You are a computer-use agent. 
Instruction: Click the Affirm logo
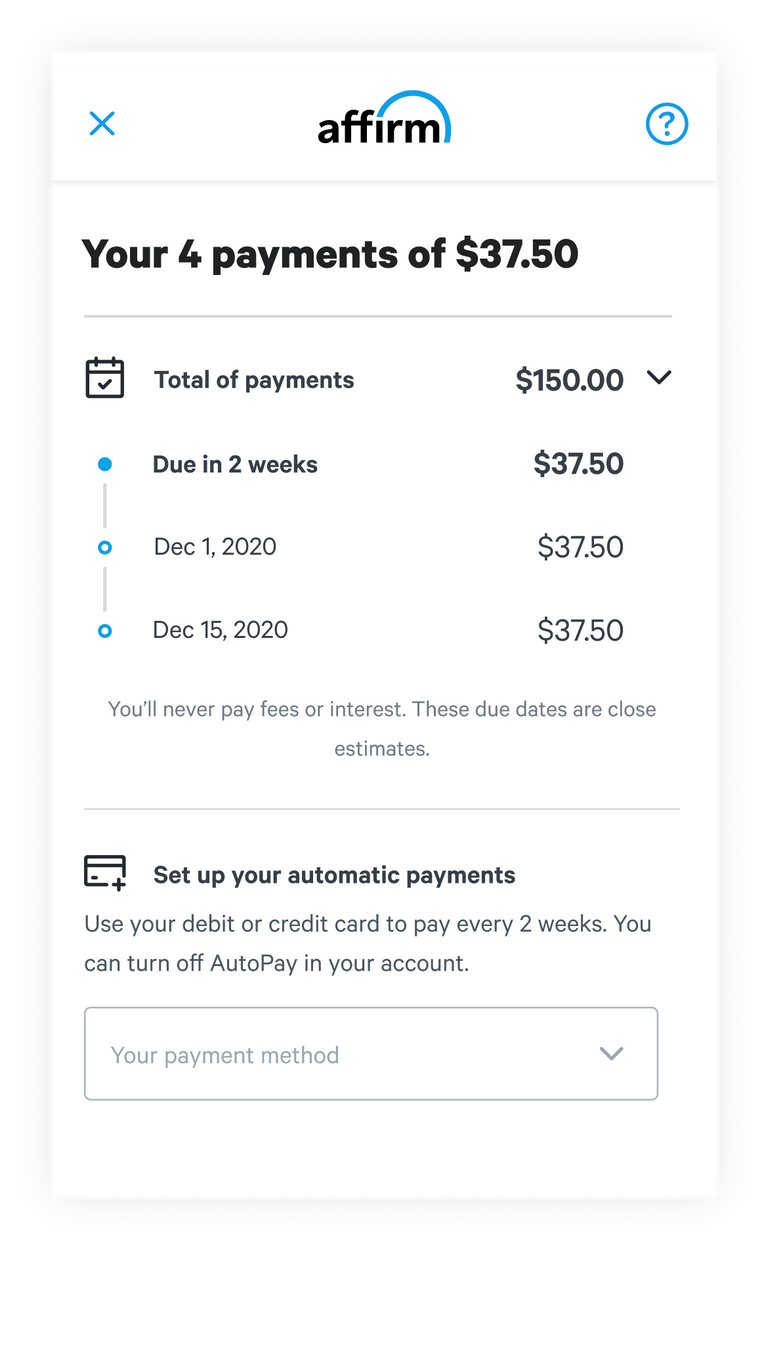(x=384, y=119)
